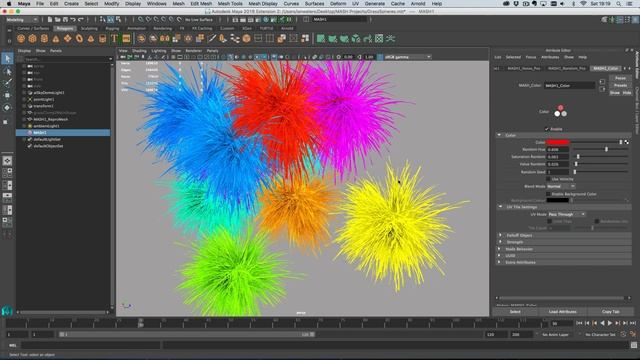Click the Hide button in Attribute Editor
The image size is (640, 360).
click(x=627, y=93)
